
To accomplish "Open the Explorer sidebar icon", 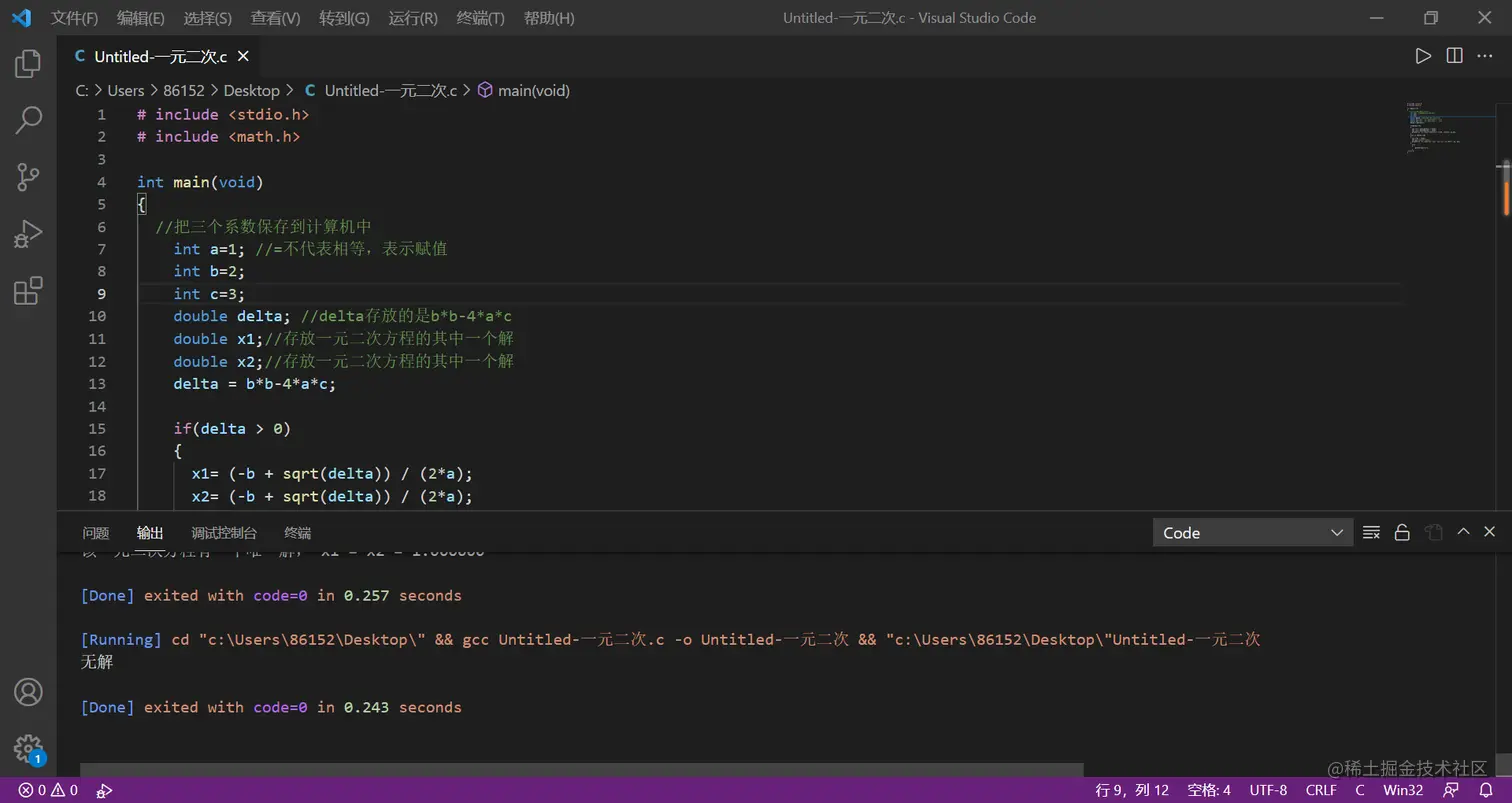I will 27,63.
